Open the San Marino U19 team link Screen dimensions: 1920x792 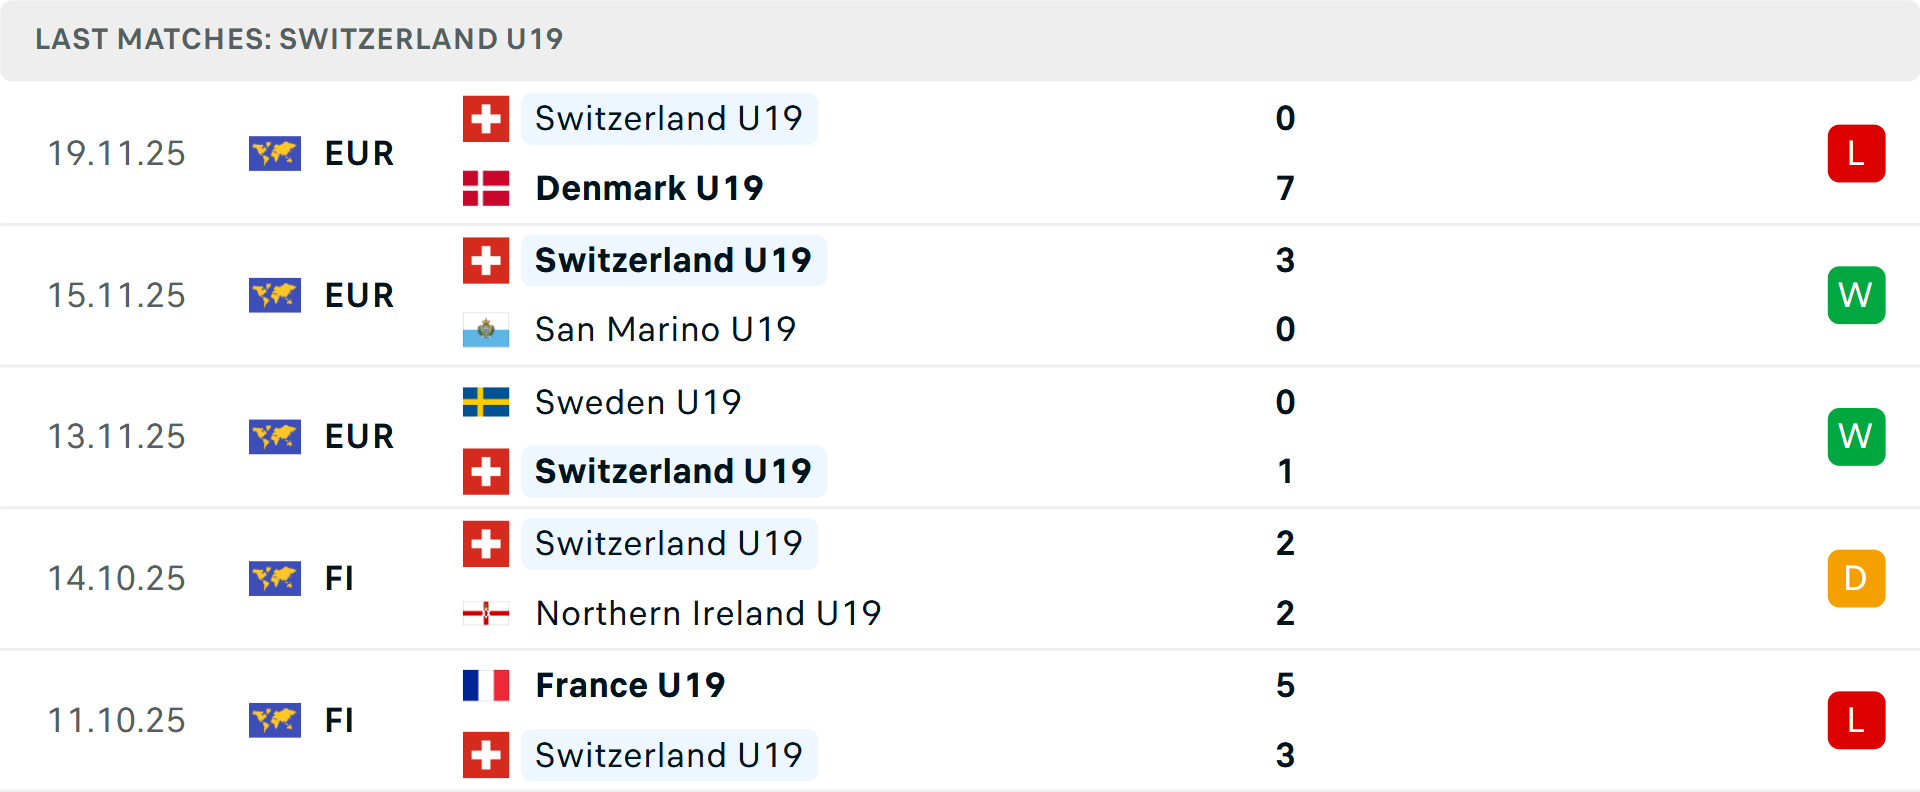click(x=665, y=330)
